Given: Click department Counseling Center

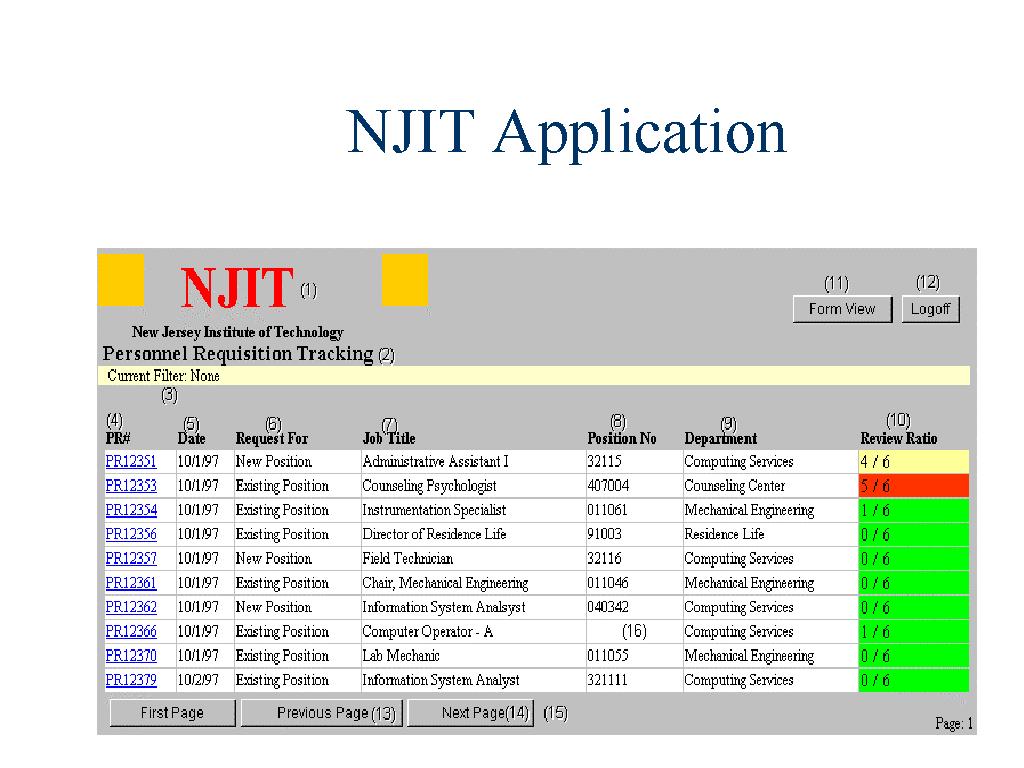Looking at the screenshot, I should point(735,486).
